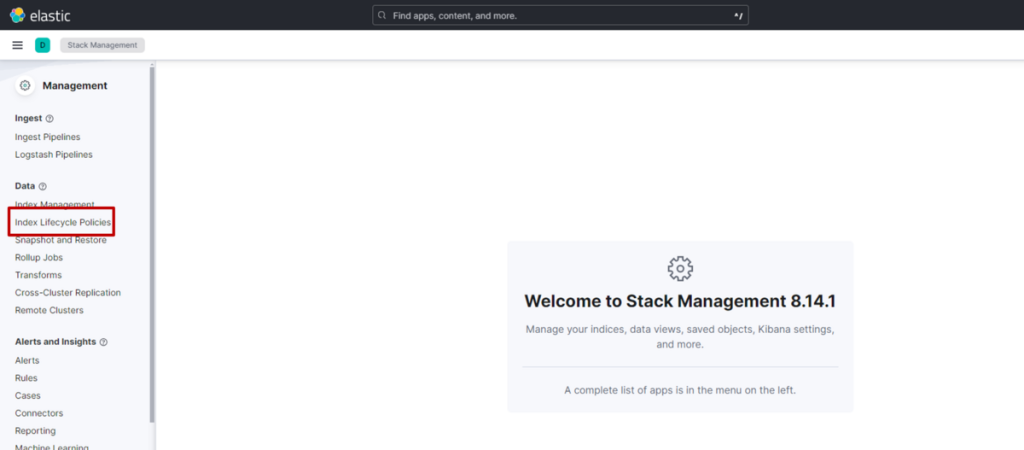Click the Ingest section help icon
This screenshot has width=1024, height=450.
tap(50, 119)
